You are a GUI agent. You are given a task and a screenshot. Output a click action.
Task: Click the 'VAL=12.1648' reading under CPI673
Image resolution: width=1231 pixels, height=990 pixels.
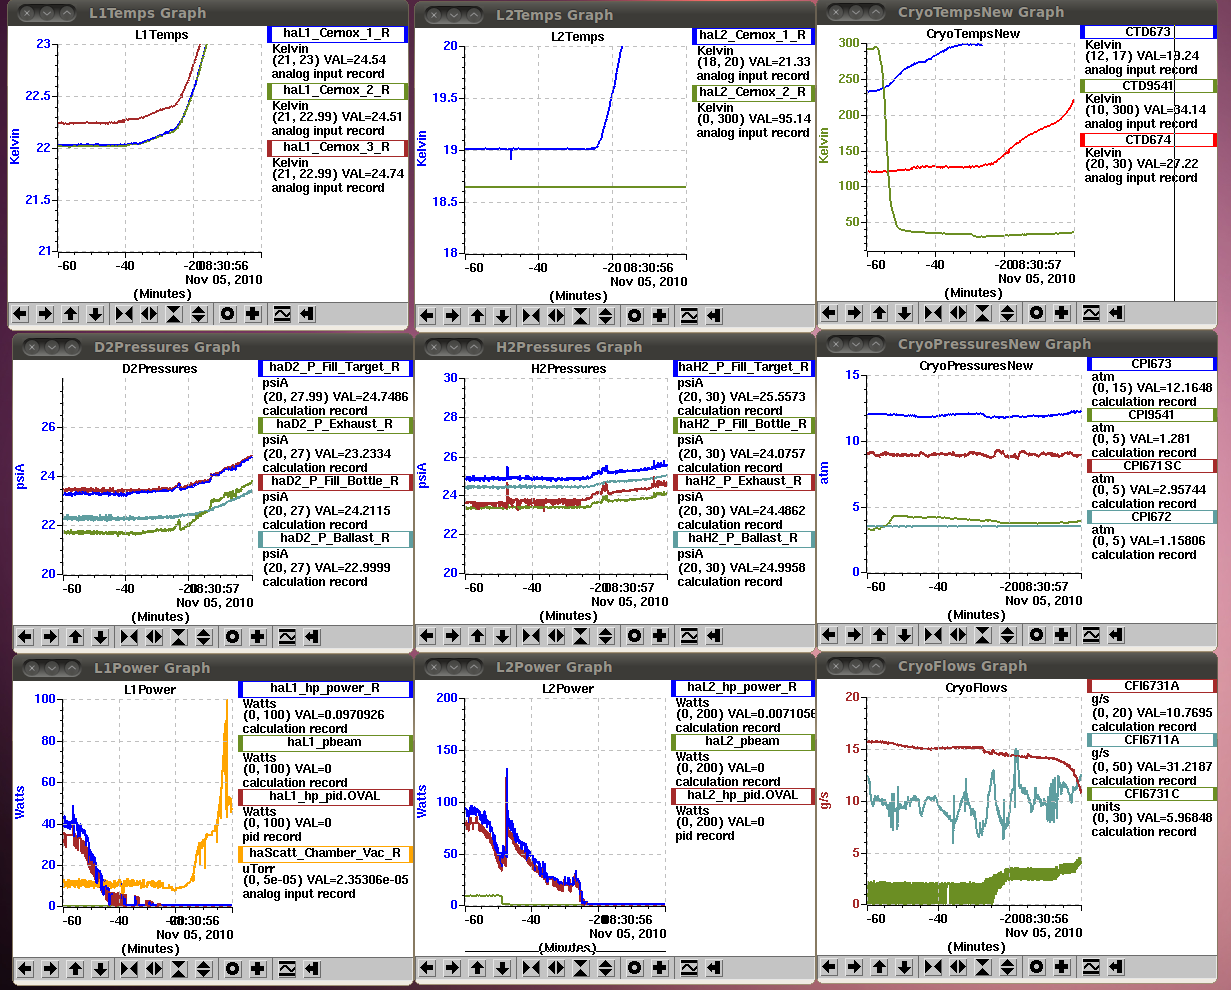point(1174,389)
